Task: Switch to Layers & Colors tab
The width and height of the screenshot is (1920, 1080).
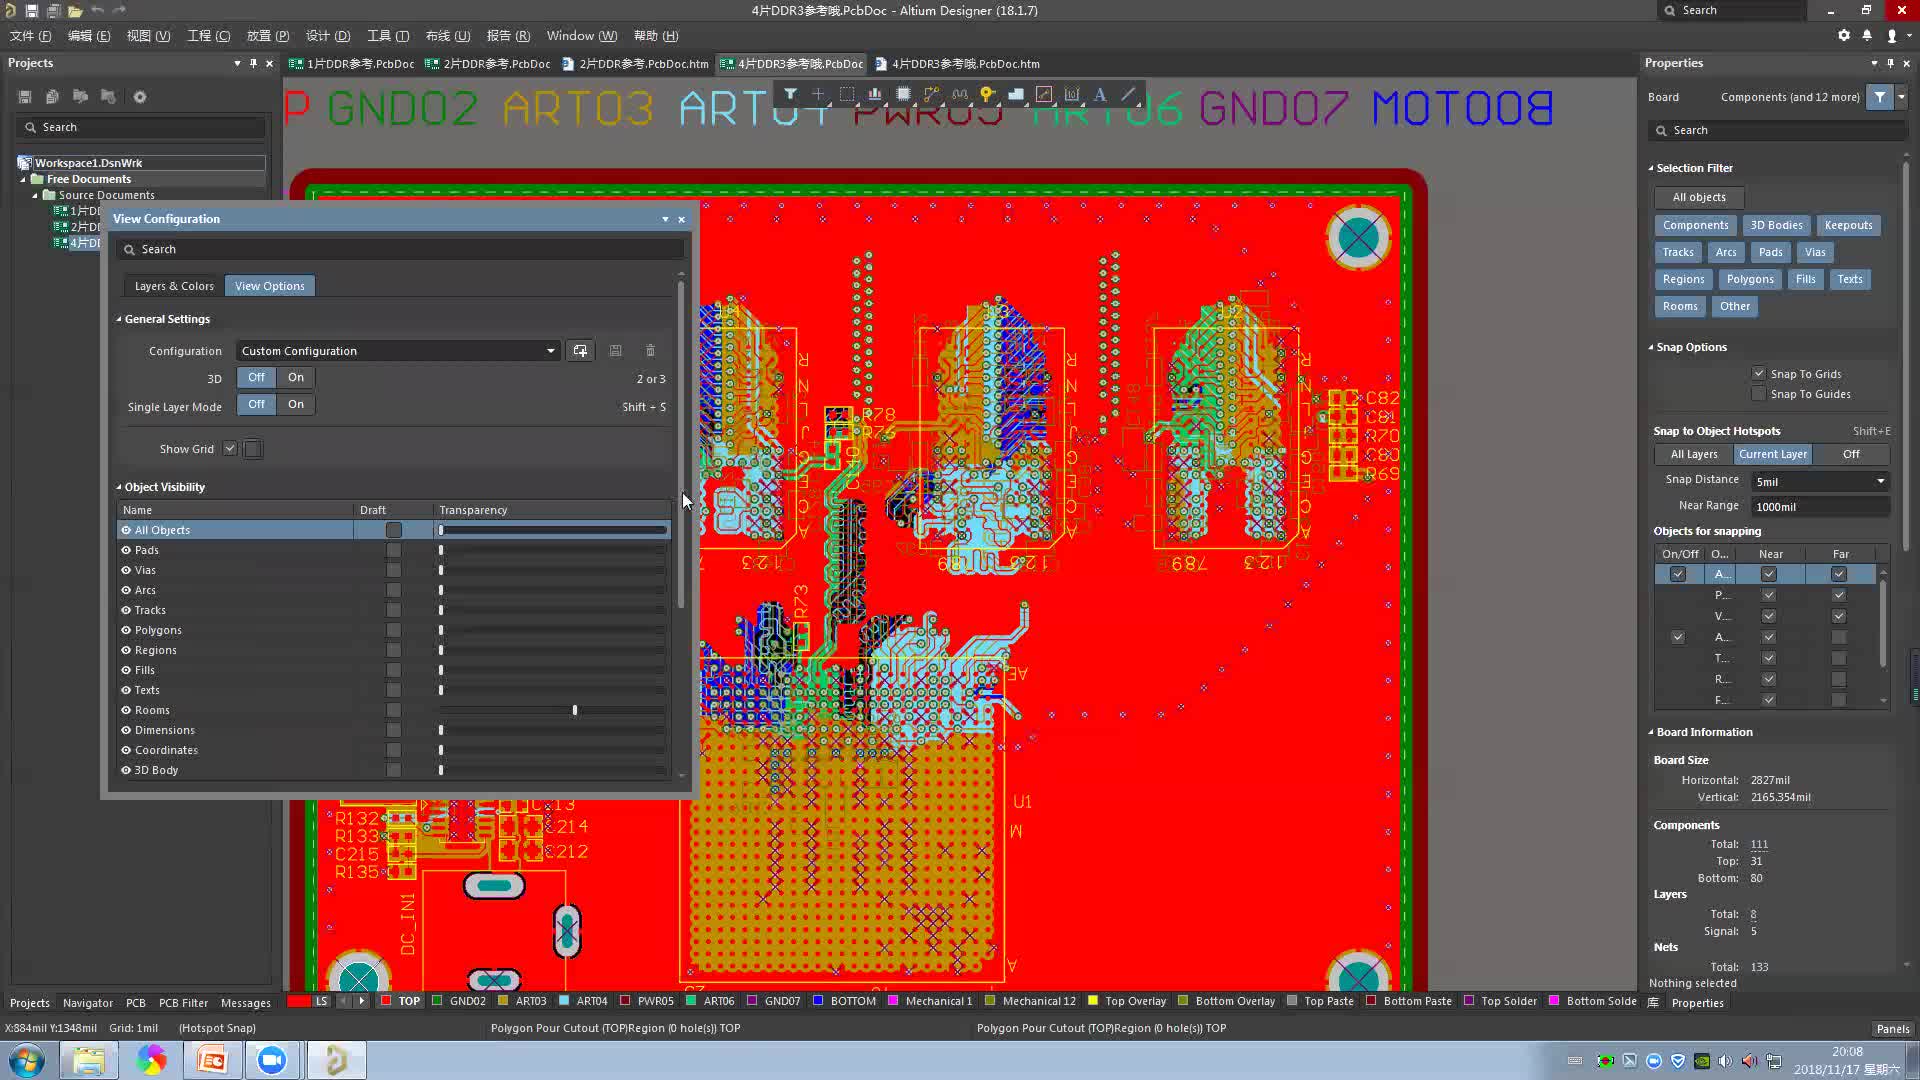Action: tap(174, 286)
